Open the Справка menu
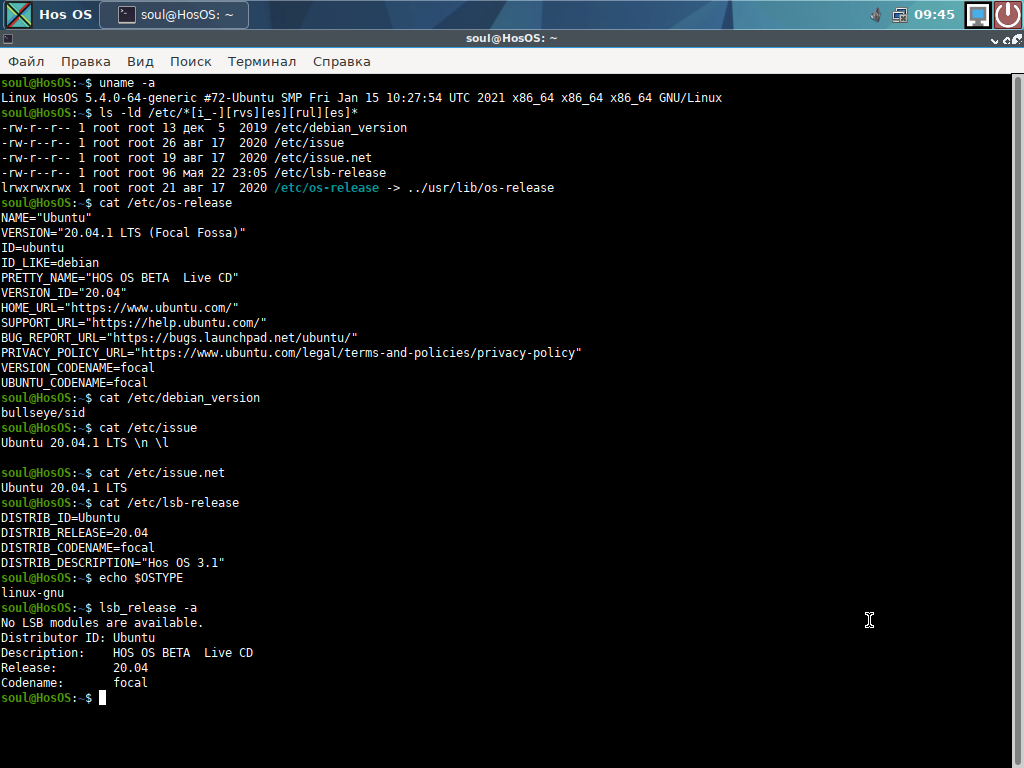This screenshot has height=768, width=1024. (x=342, y=61)
